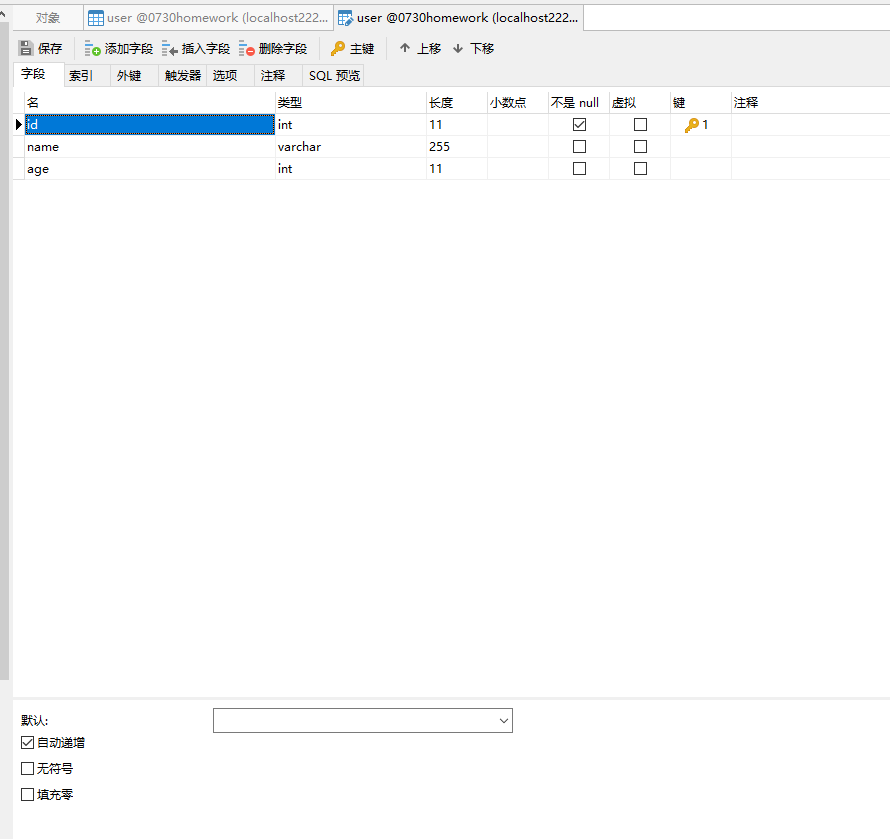Click the row indicator arrow beside id
The width and height of the screenshot is (890, 839).
coord(19,124)
